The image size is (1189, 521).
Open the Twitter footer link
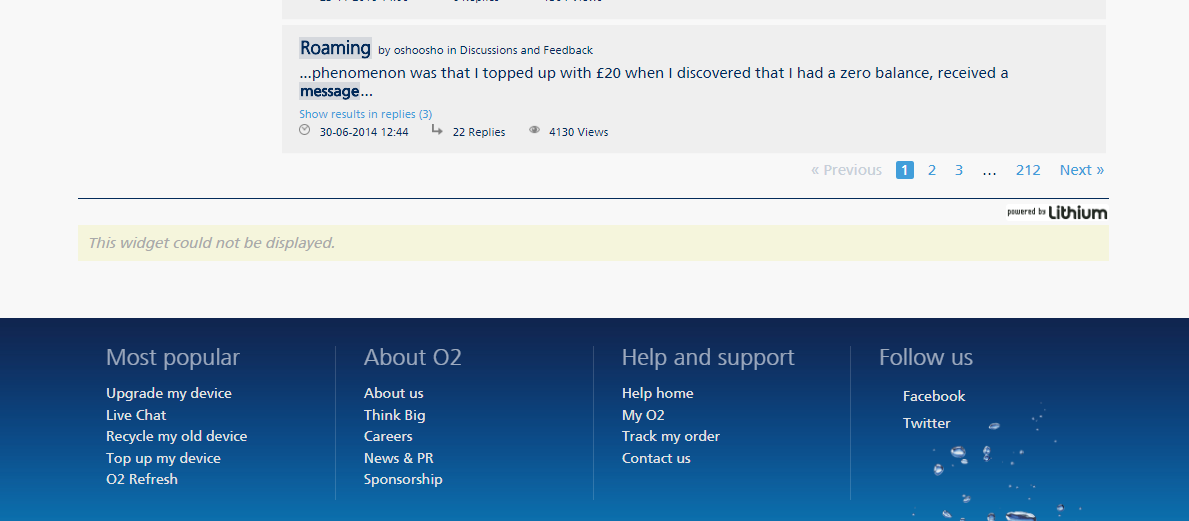[x=926, y=423]
